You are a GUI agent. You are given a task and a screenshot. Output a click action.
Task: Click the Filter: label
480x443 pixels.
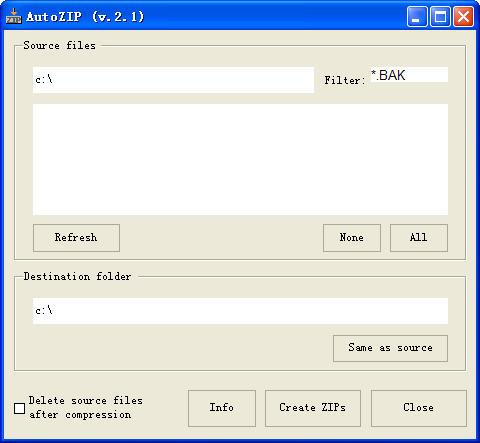pos(345,80)
